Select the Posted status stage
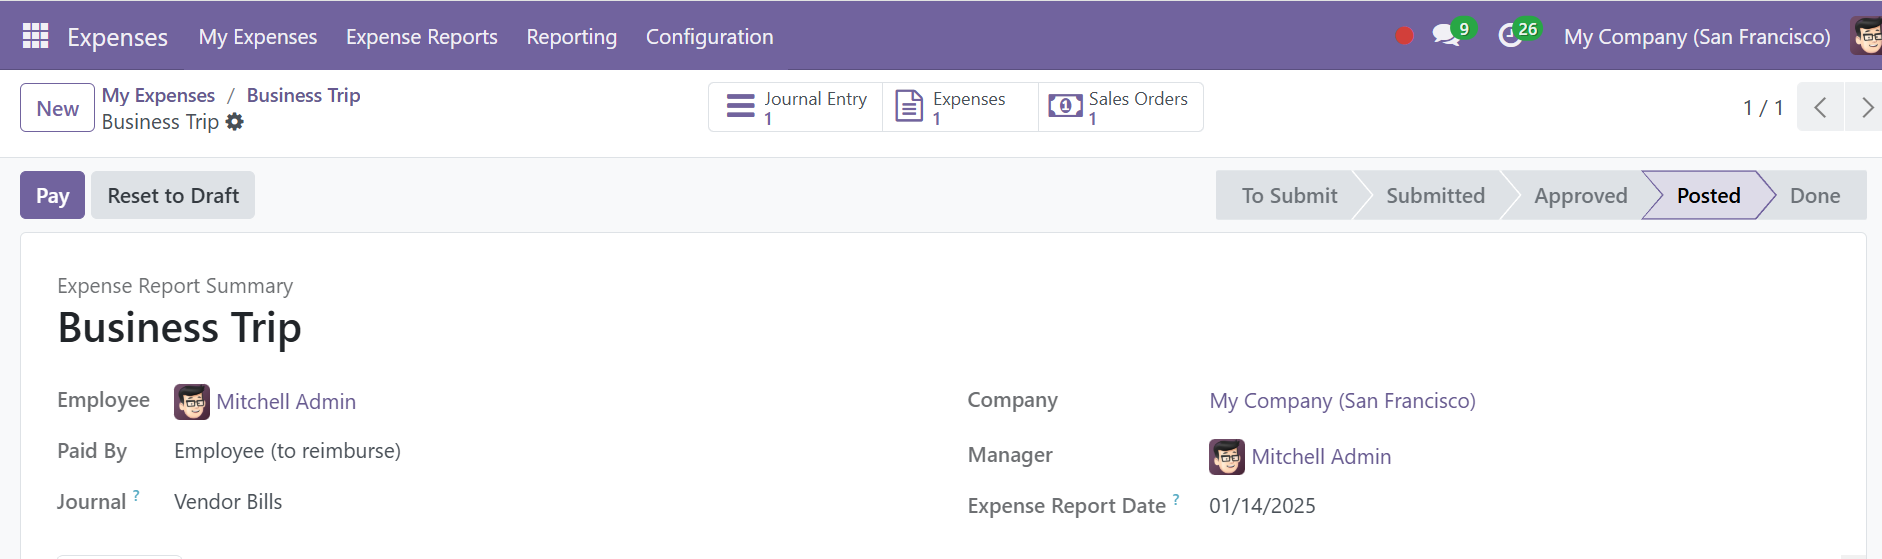The height and width of the screenshot is (559, 1882). [x=1708, y=195]
